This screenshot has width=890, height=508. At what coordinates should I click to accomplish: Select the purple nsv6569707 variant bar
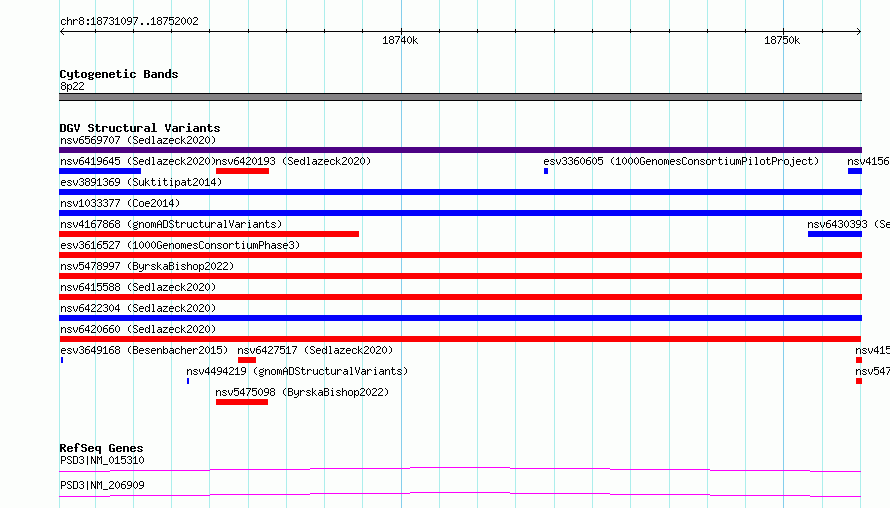pos(460,150)
